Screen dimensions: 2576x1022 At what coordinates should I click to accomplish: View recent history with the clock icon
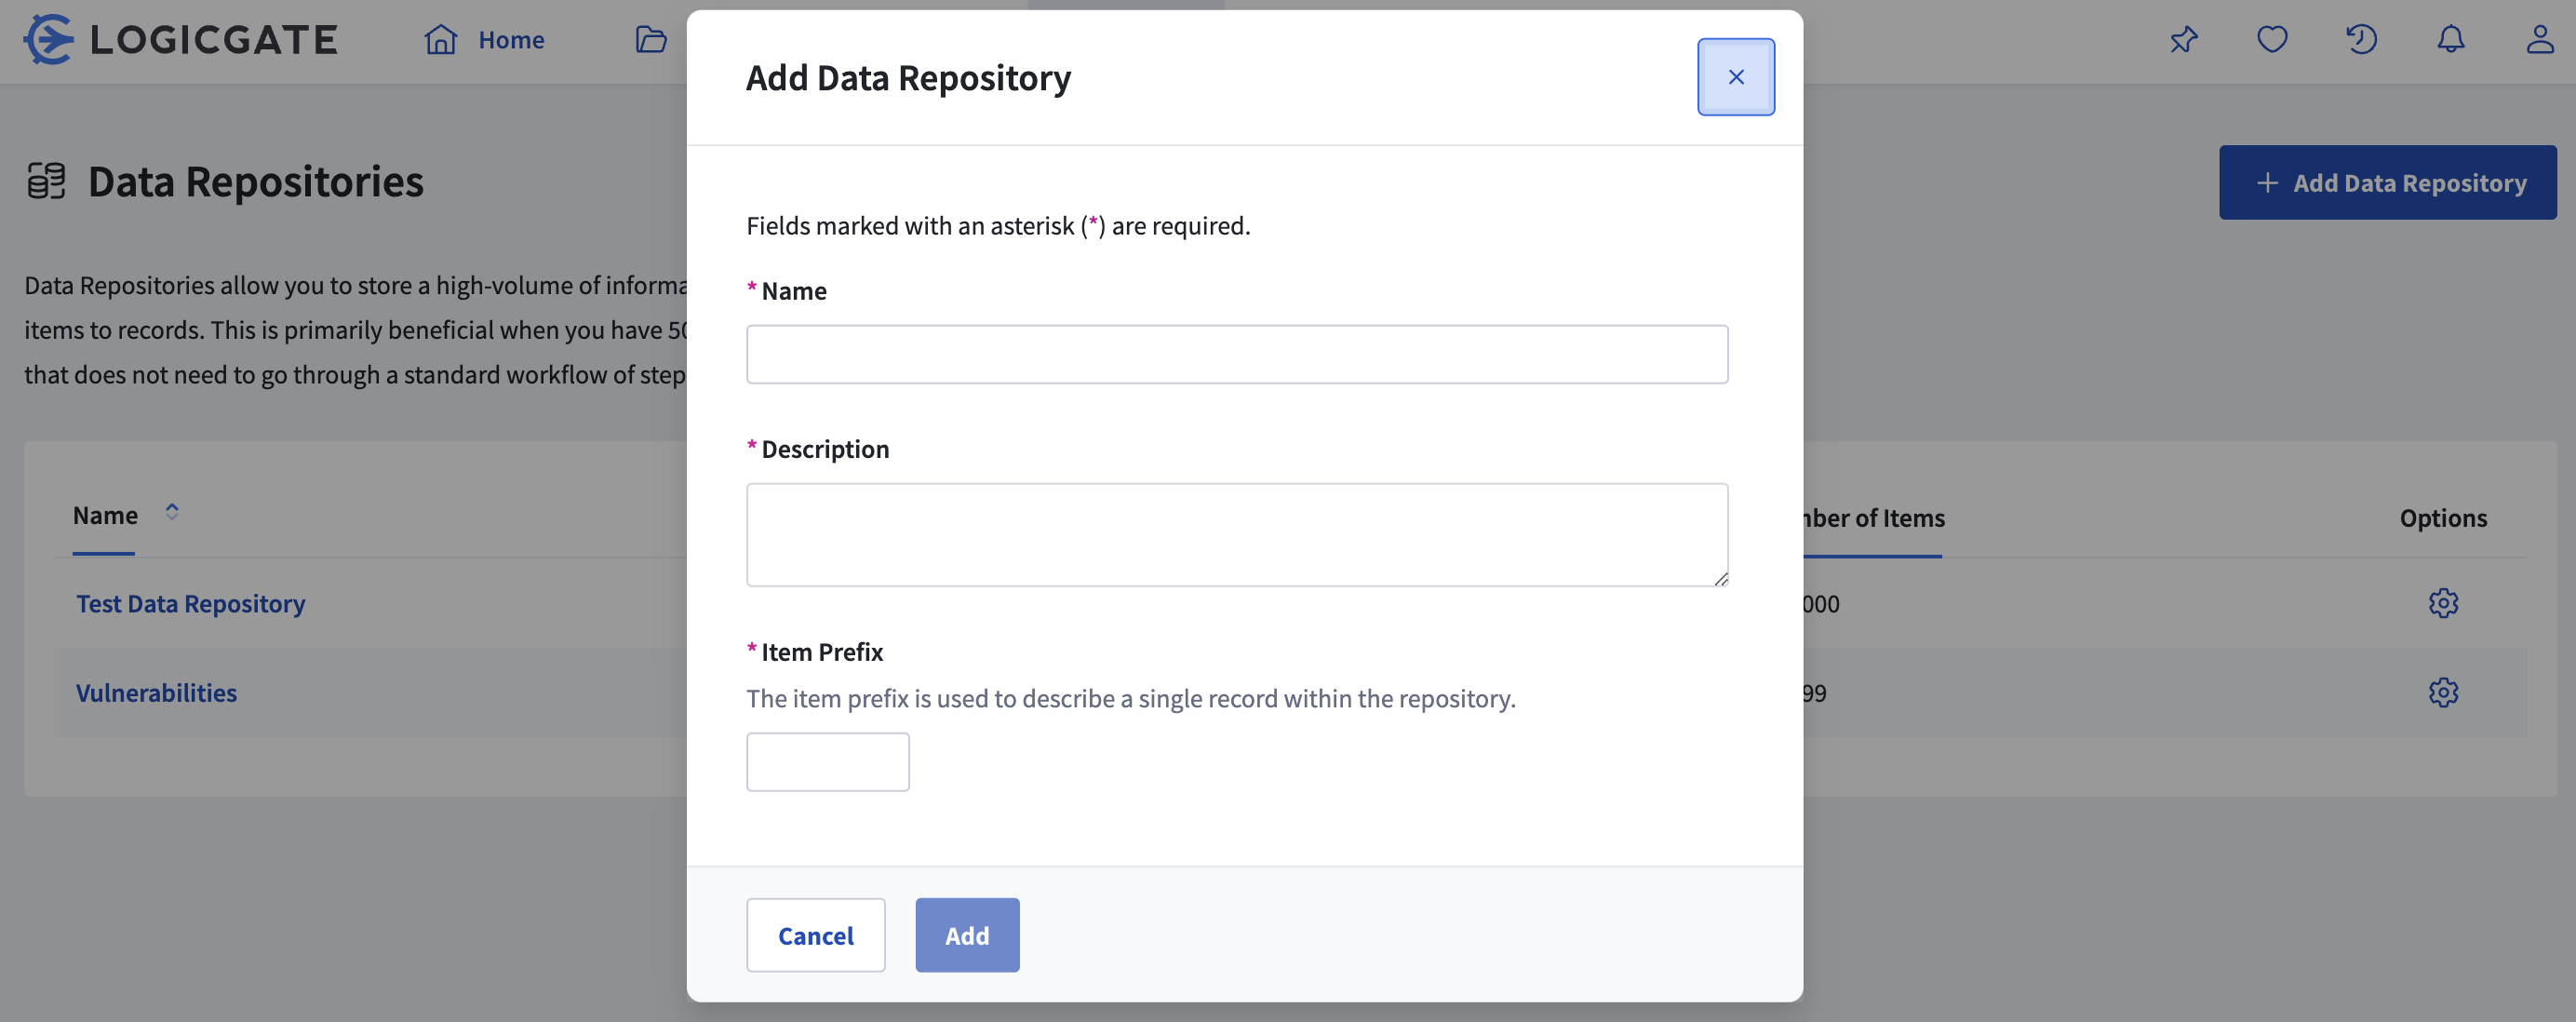point(2362,40)
